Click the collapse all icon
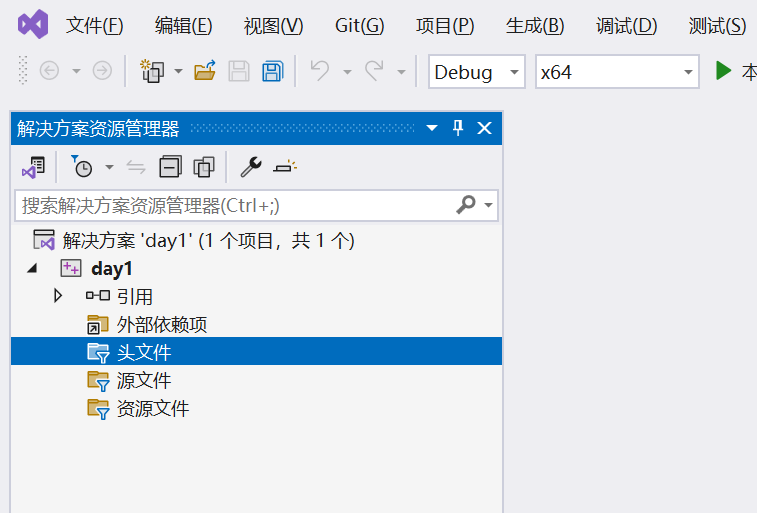Screen dimensions: 757x513 (170, 167)
